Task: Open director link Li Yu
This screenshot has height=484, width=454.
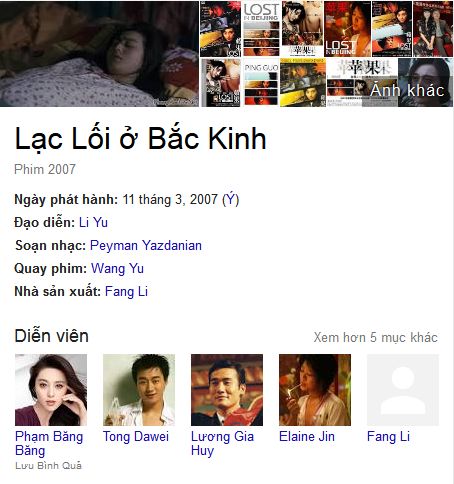Action: pos(93,223)
